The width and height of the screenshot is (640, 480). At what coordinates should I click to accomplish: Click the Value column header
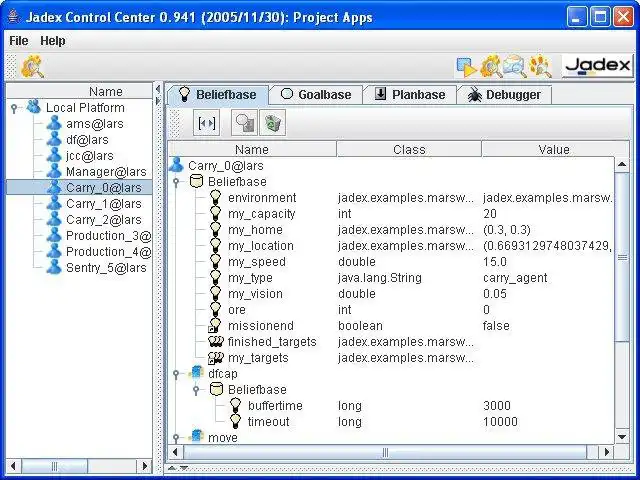[x=555, y=149]
